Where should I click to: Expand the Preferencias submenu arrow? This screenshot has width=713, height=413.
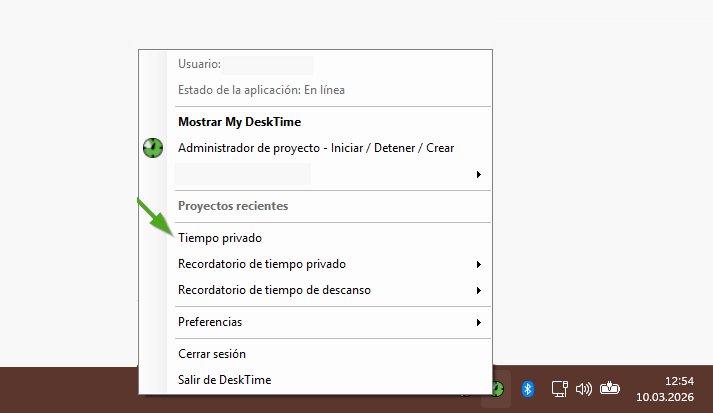pos(479,323)
